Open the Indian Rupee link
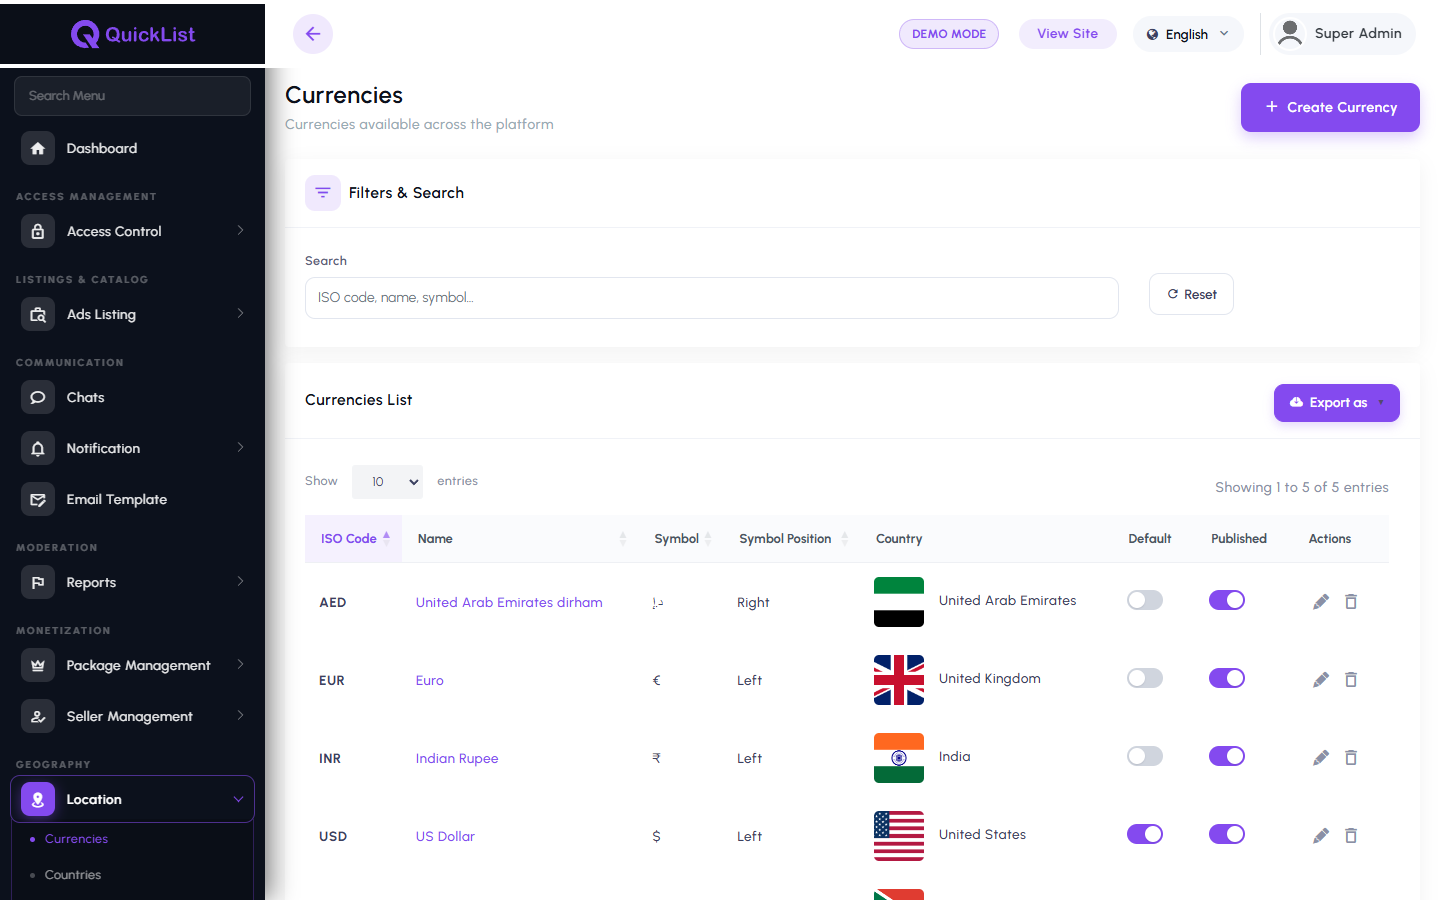1440x900 pixels. point(457,758)
